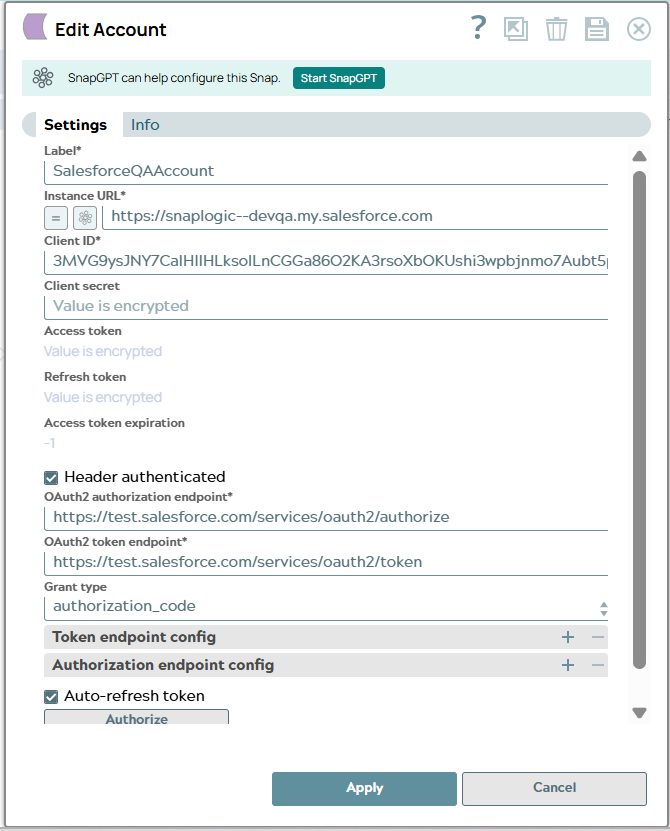Image resolution: width=670 pixels, height=831 pixels.
Task: Switch to the Settings tab
Action: pyautogui.click(x=75, y=125)
